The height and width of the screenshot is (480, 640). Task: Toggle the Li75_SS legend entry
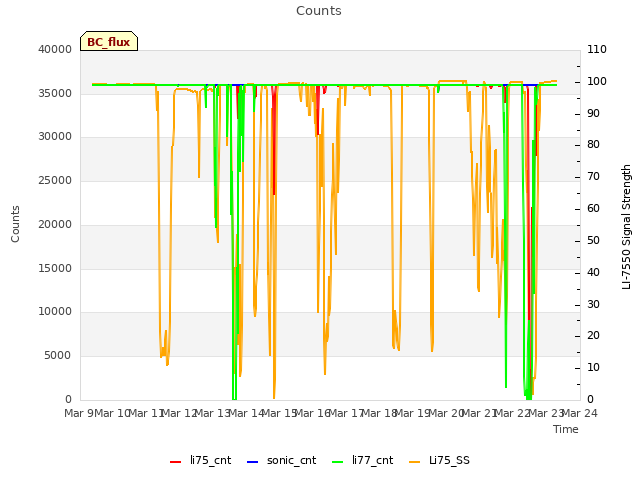click(439, 461)
